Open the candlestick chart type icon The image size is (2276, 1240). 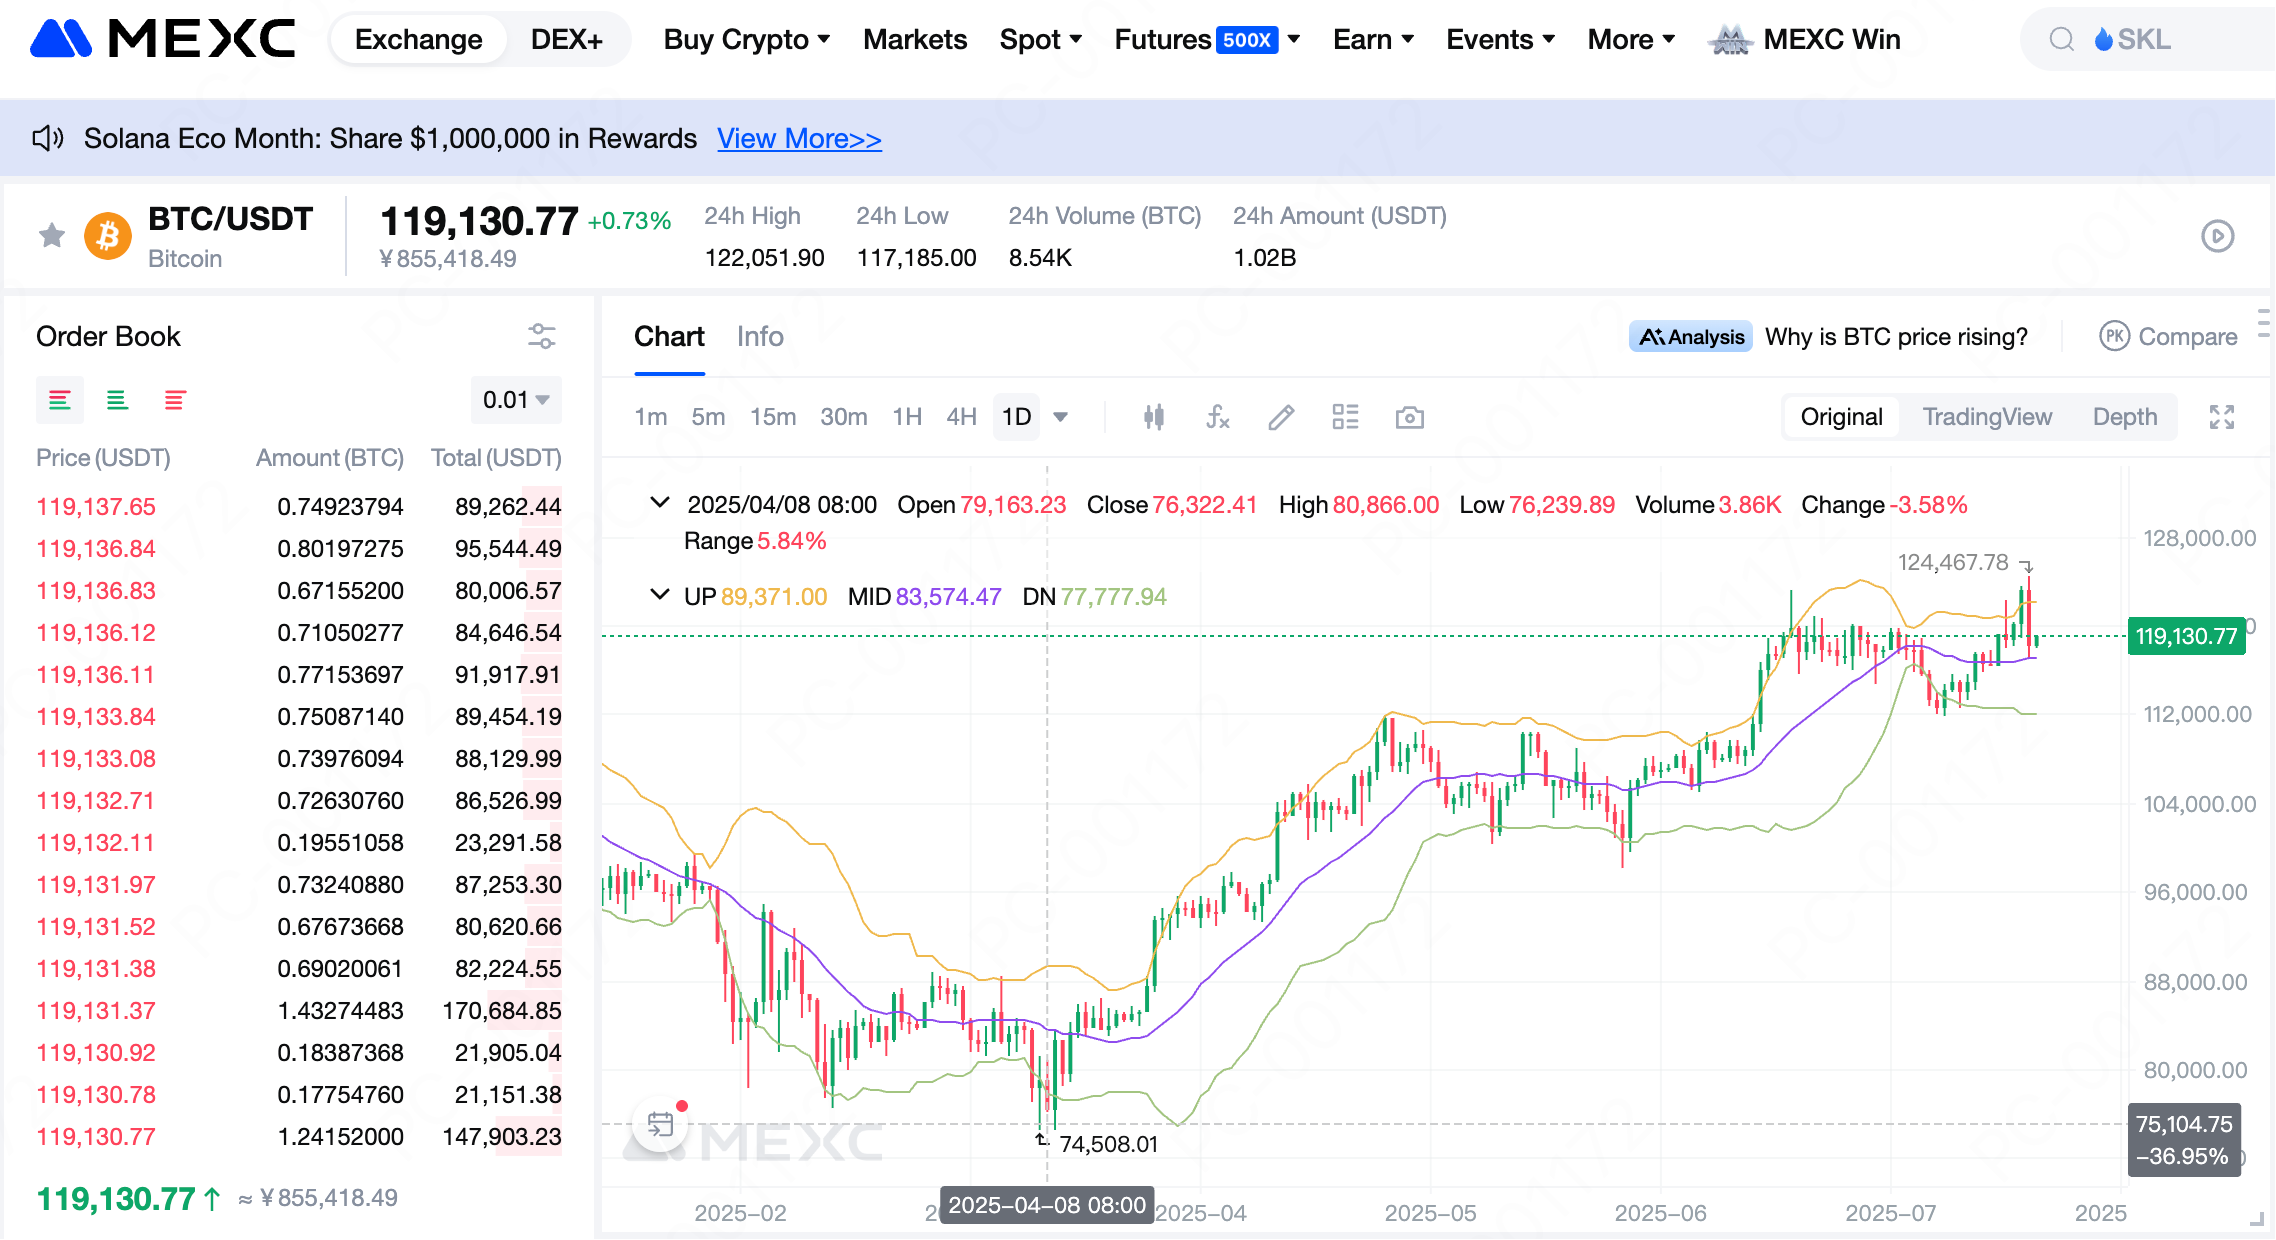click(x=1154, y=417)
